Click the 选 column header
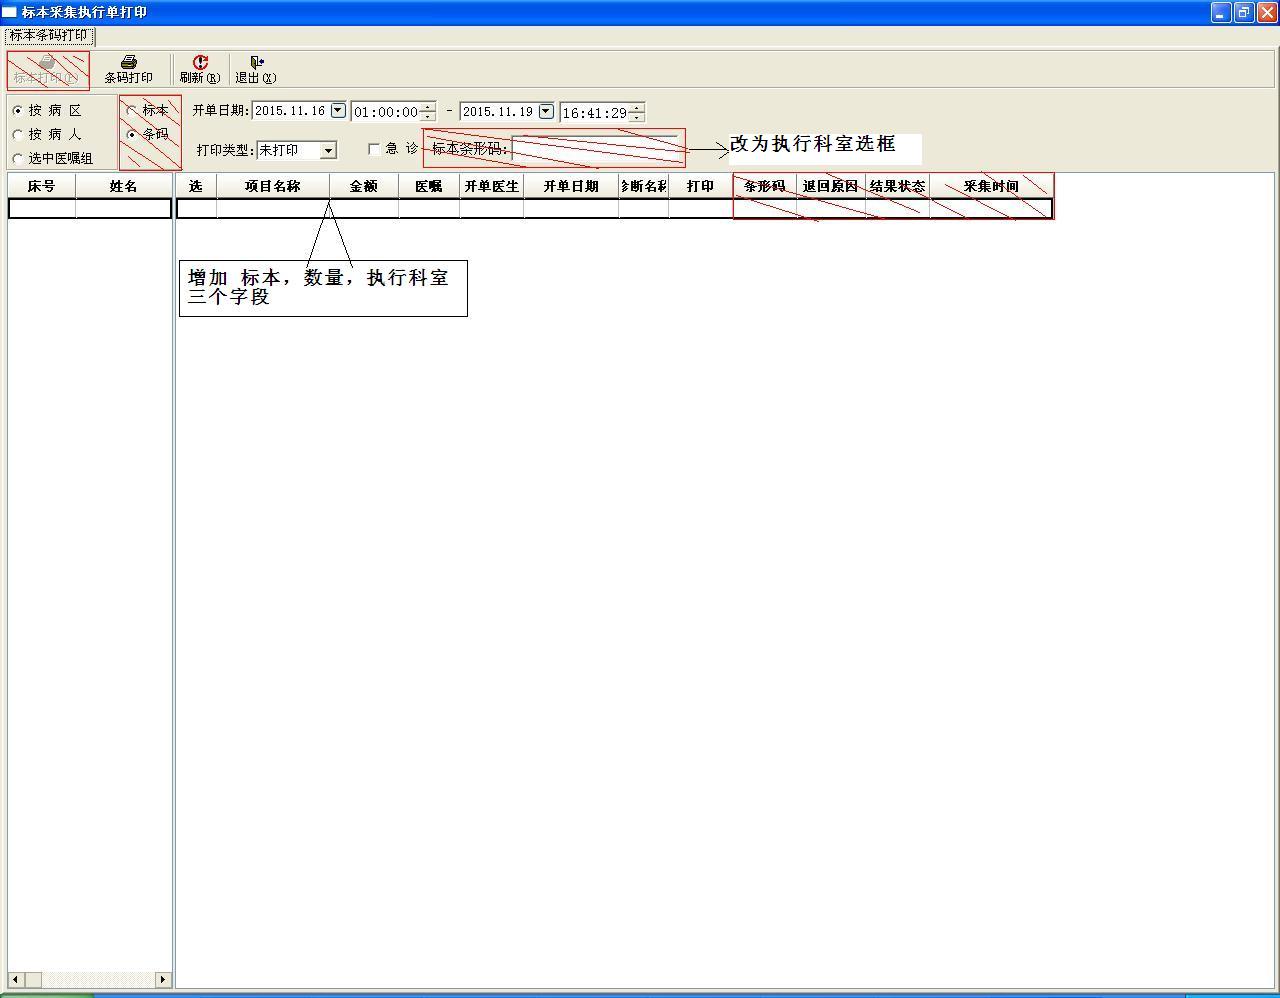The width and height of the screenshot is (1280, 998). pyautogui.click(x=196, y=186)
